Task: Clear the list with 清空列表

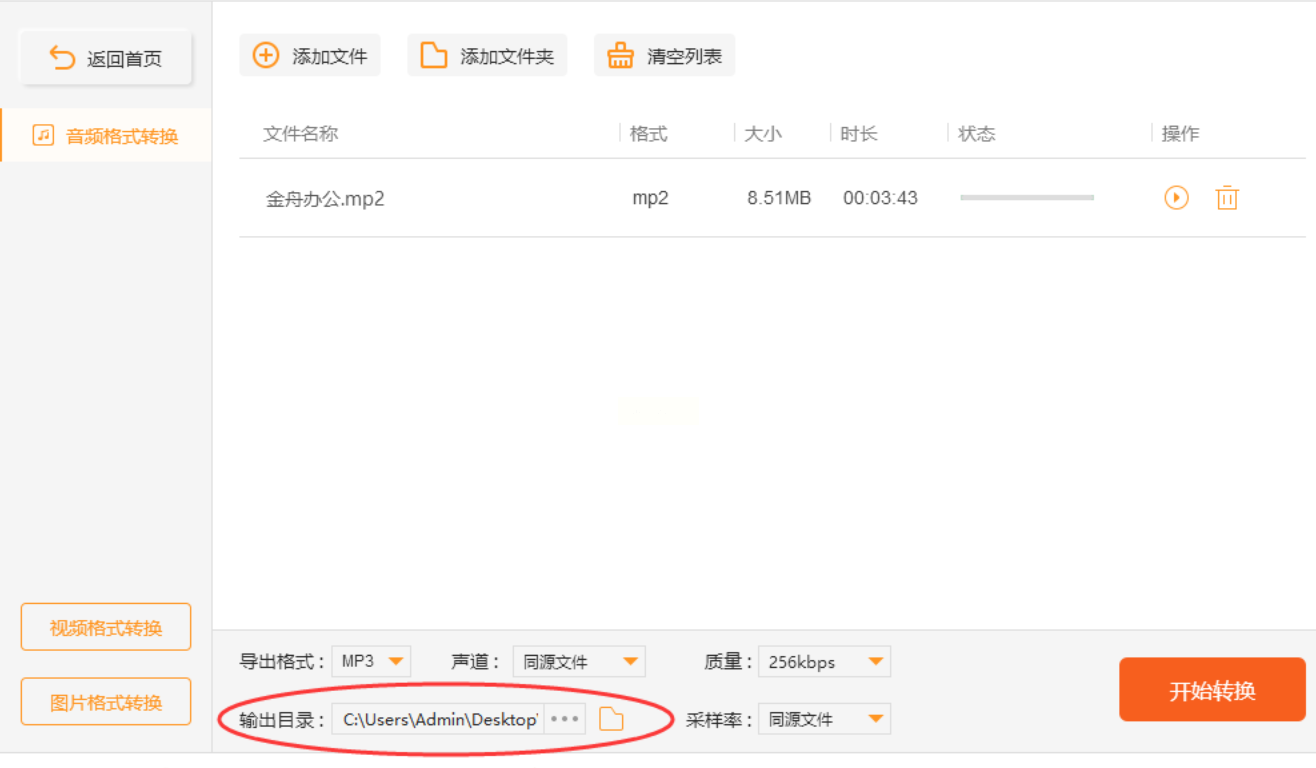Action: click(x=665, y=55)
